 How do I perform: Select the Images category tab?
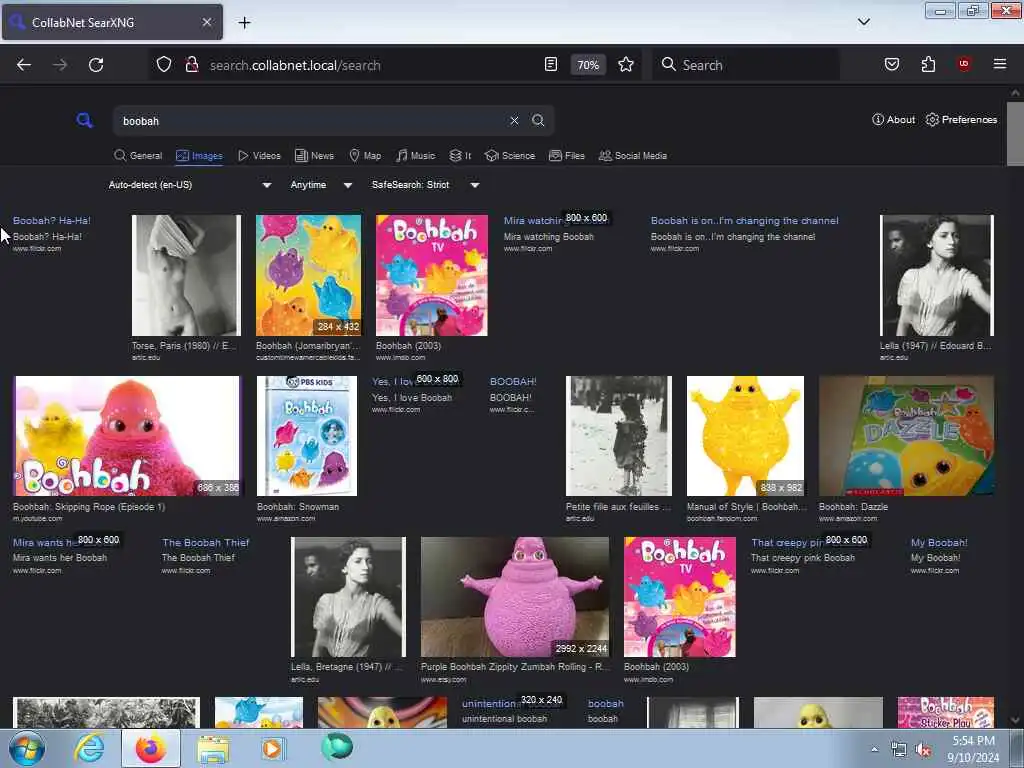[x=199, y=155]
